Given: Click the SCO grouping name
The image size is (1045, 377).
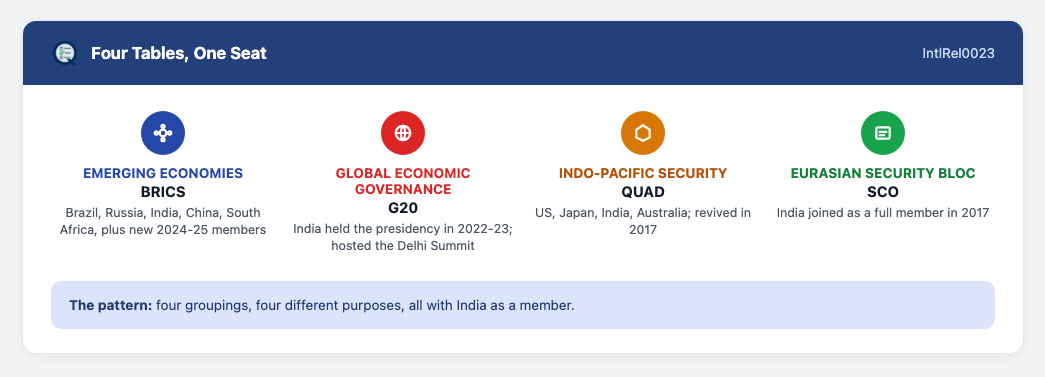Looking at the screenshot, I should coord(883,192).
